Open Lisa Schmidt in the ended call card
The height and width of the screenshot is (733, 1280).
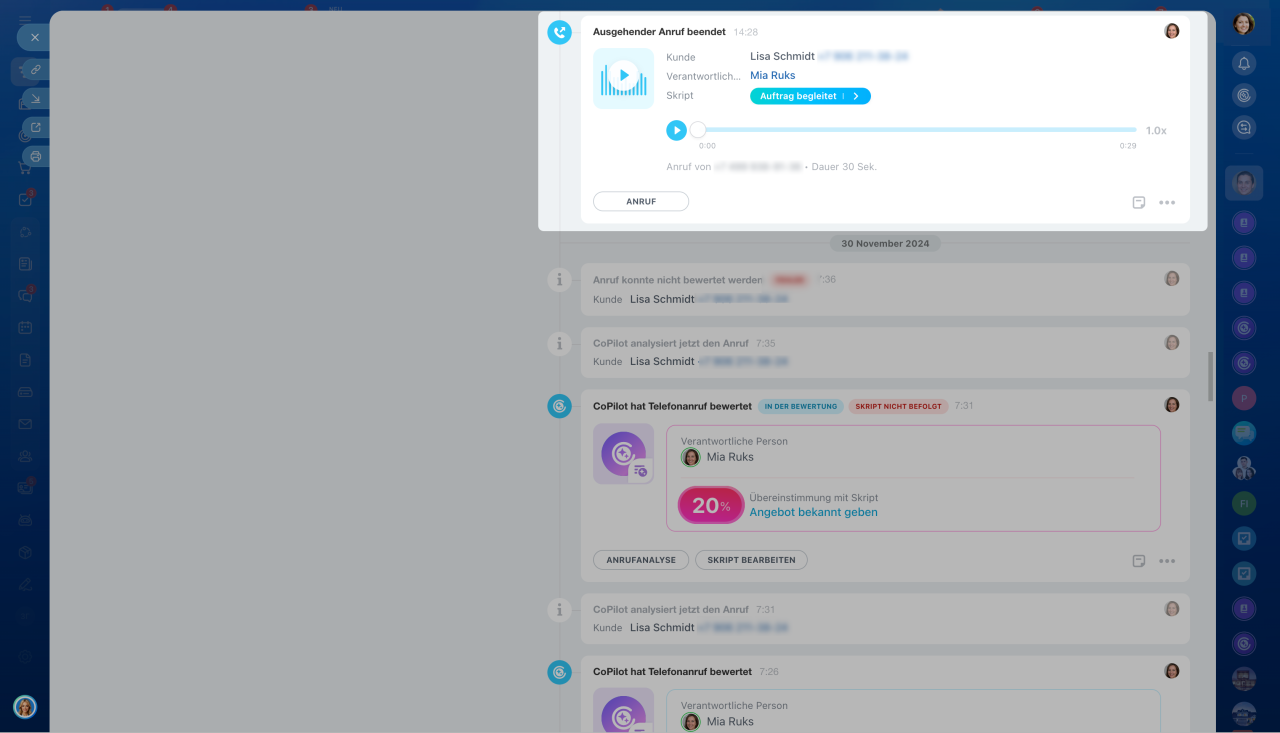click(782, 57)
